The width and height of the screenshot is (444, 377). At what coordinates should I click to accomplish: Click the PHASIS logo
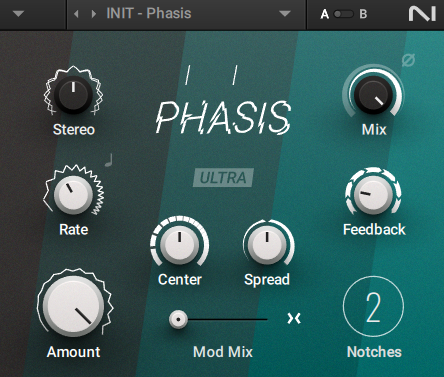click(223, 117)
